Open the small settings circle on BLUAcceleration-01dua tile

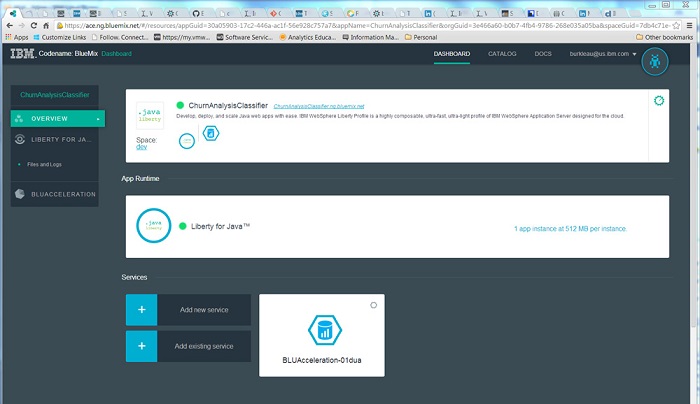(373, 304)
